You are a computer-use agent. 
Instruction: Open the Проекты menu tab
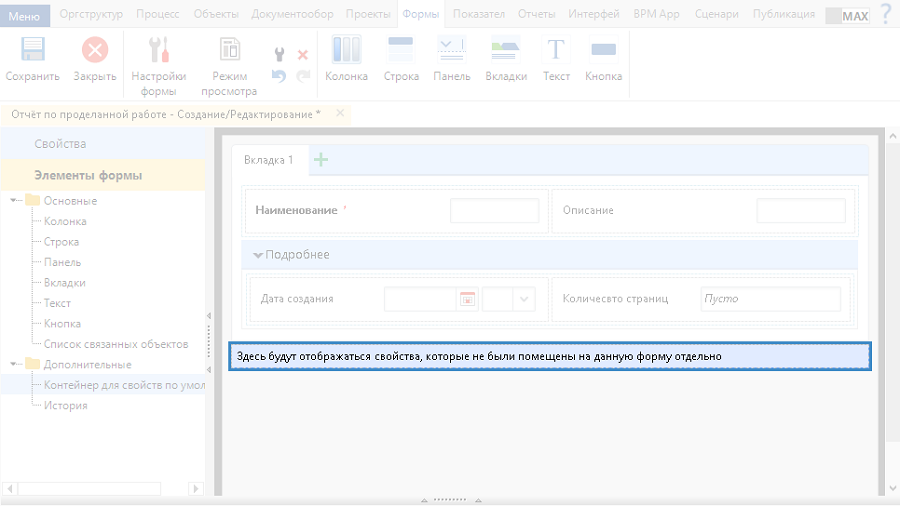pos(368,14)
